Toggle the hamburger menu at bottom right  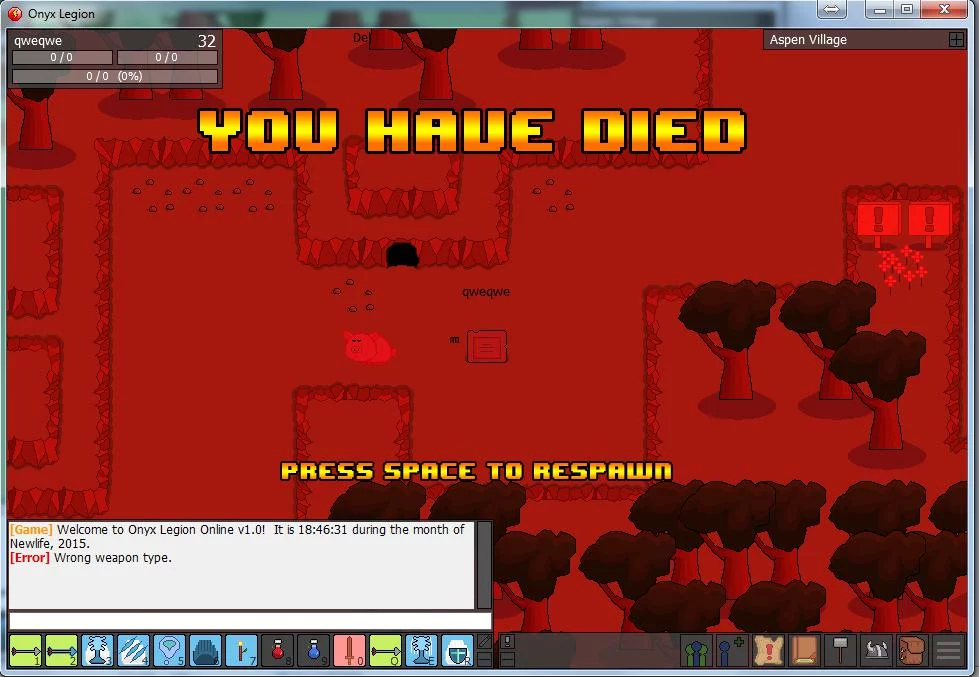coord(948,650)
